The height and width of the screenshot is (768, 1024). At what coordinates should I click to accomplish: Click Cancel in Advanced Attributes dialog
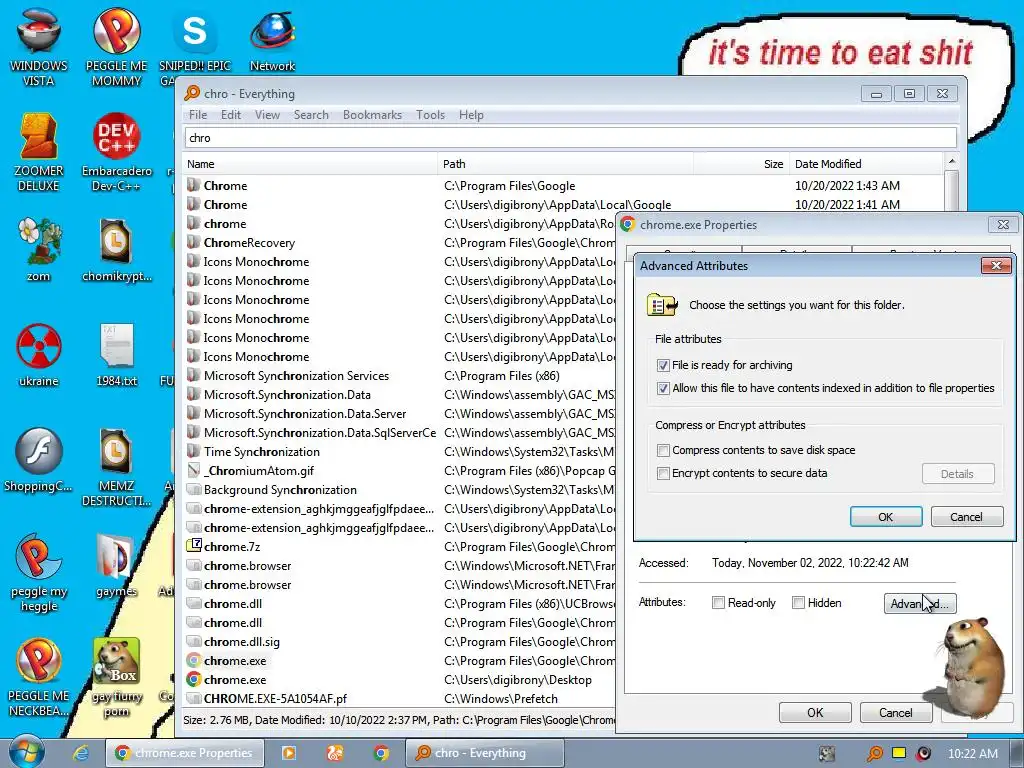tap(966, 517)
